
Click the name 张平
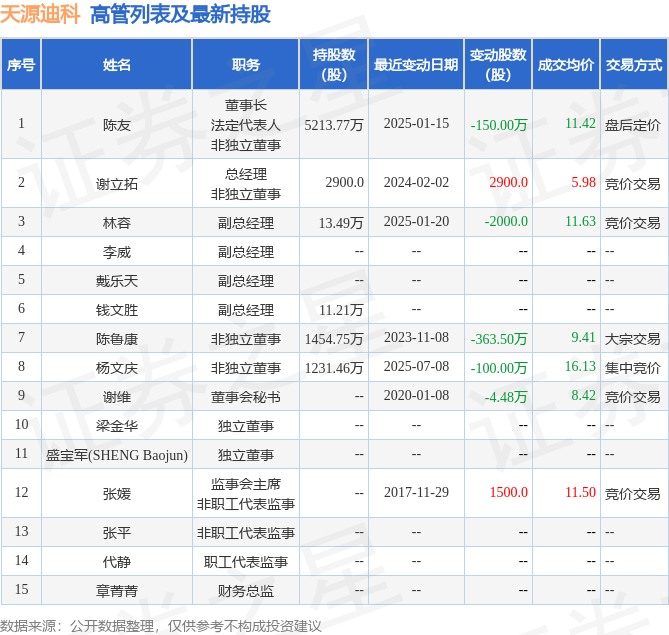click(x=116, y=533)
